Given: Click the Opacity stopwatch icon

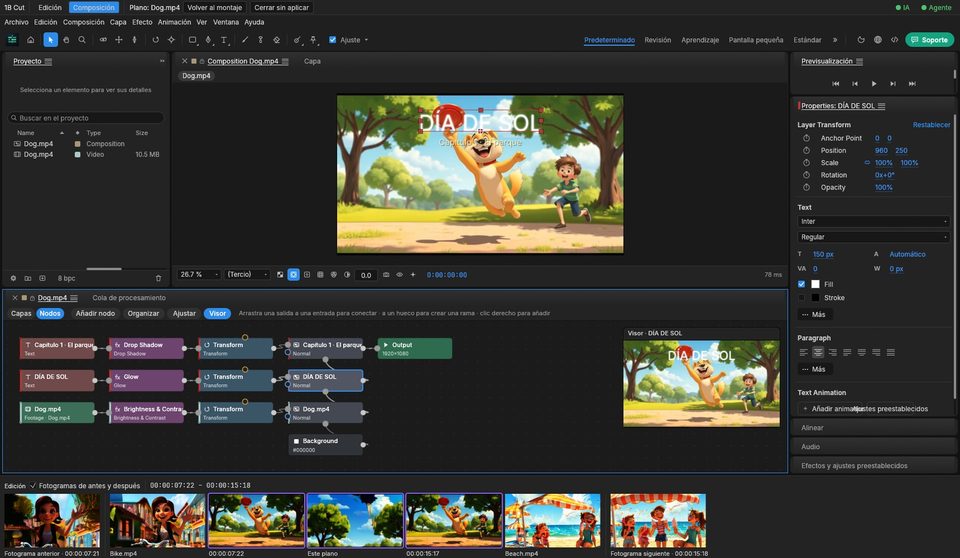Looking at the screenshot, I should coord(806,187).
